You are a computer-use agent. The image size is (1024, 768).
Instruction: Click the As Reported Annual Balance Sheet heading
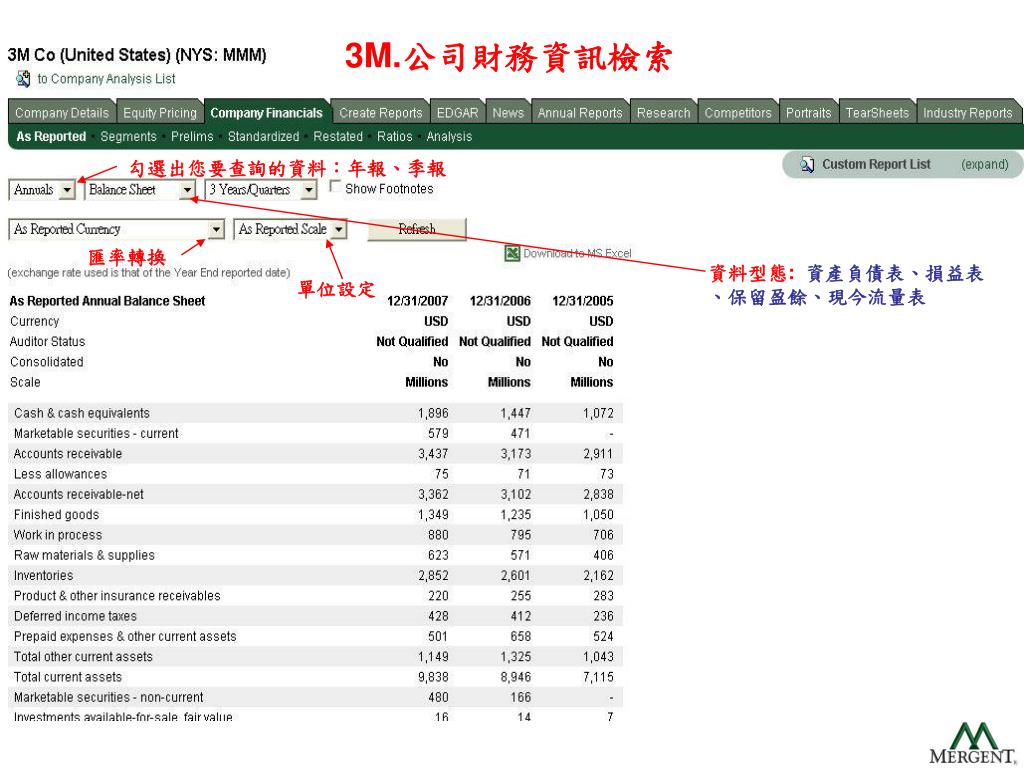pyautogui.click(x=107, y=301)
